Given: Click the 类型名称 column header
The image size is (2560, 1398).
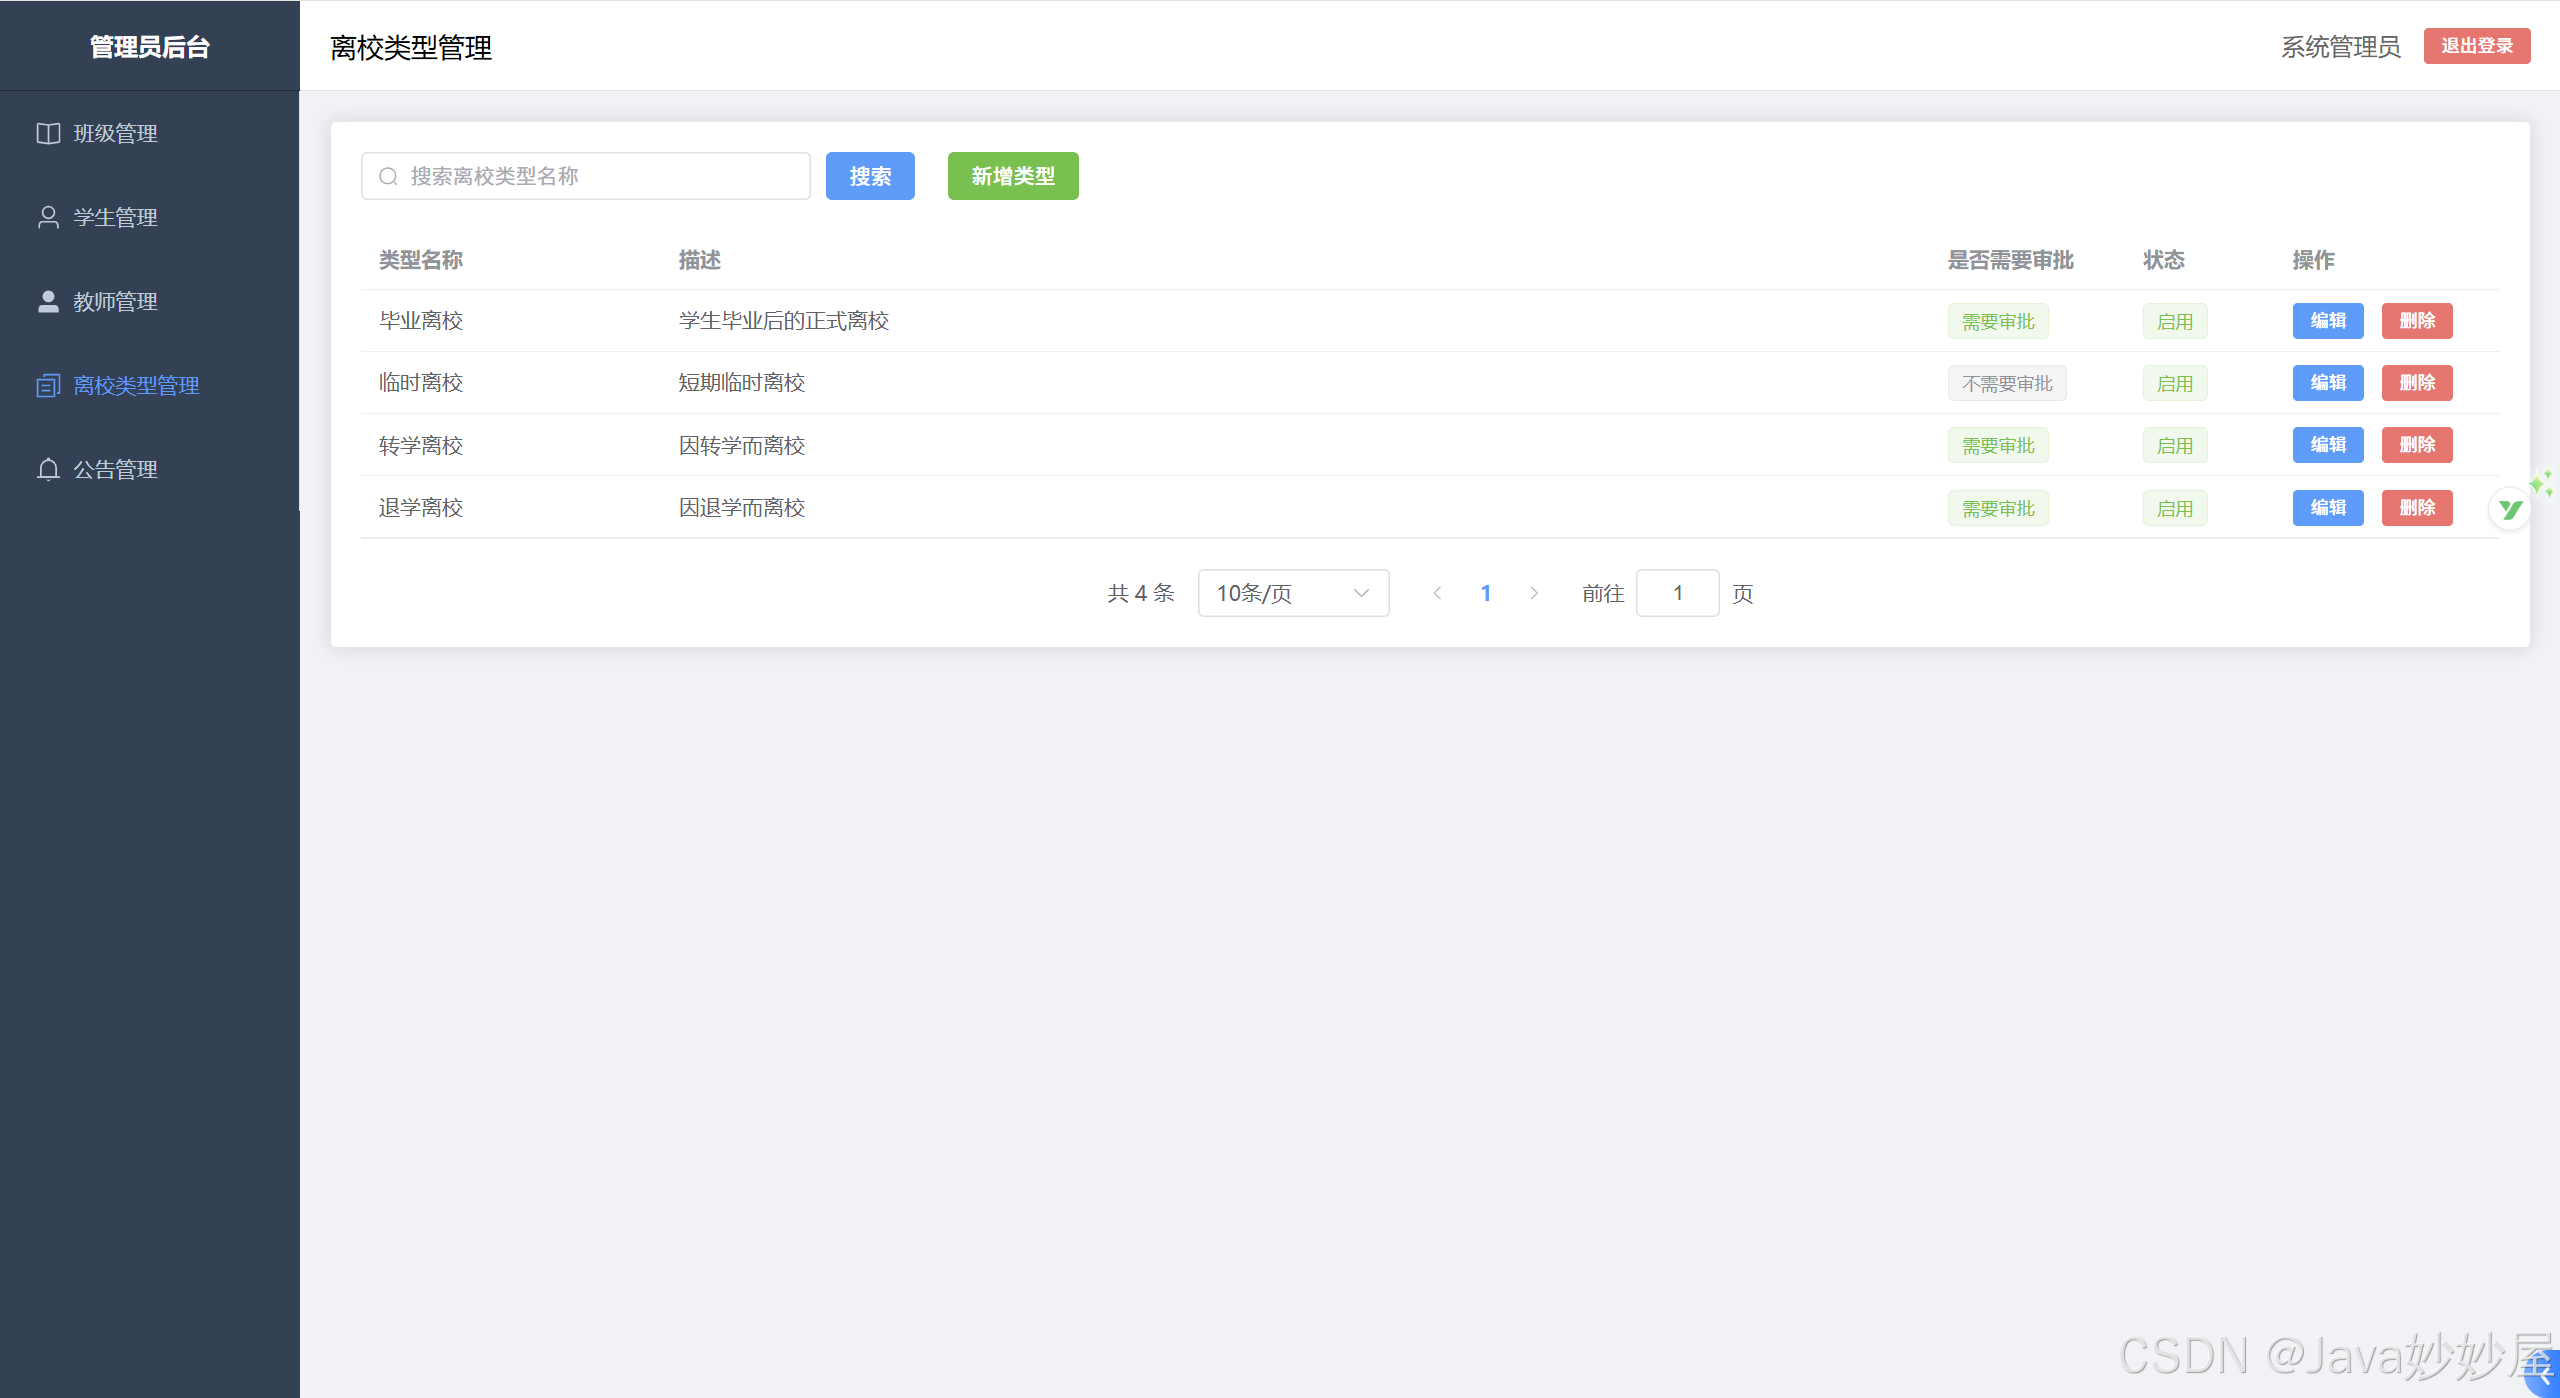Looking at the screenshot, I should pos(421,260).
